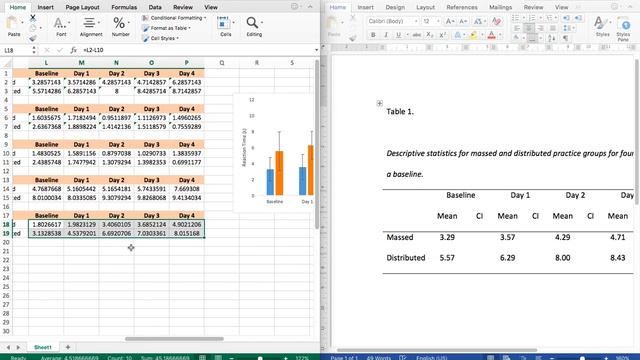The height and width of the screenshot is (360, 640).
Task: Select column Q header in Excel
Action: coord(222,63)
